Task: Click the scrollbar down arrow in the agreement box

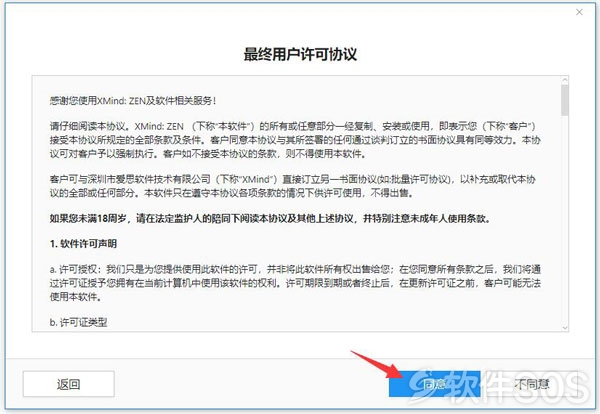Action: 564,328
